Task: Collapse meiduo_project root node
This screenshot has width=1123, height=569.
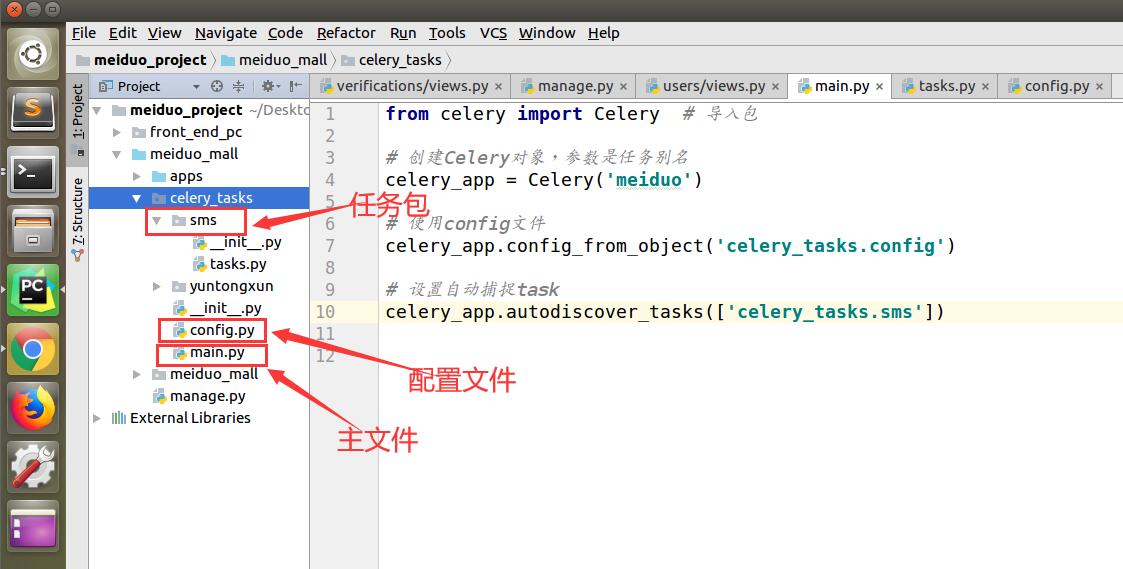Action: coord(97,111)
